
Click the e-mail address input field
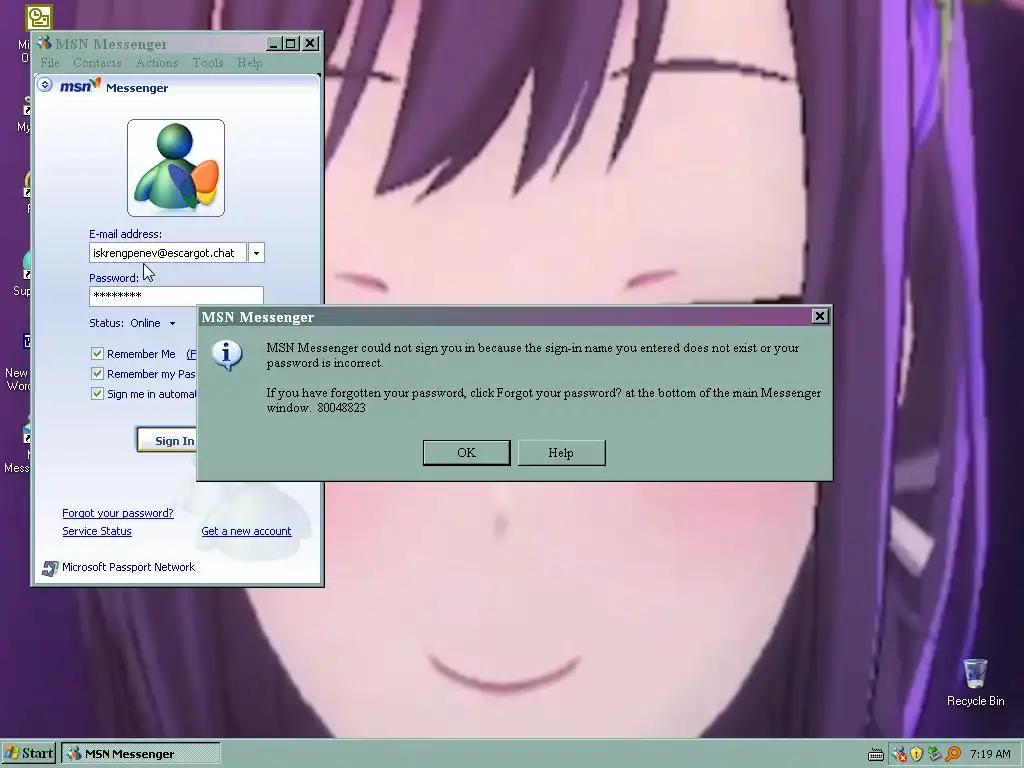click(168, 253)
